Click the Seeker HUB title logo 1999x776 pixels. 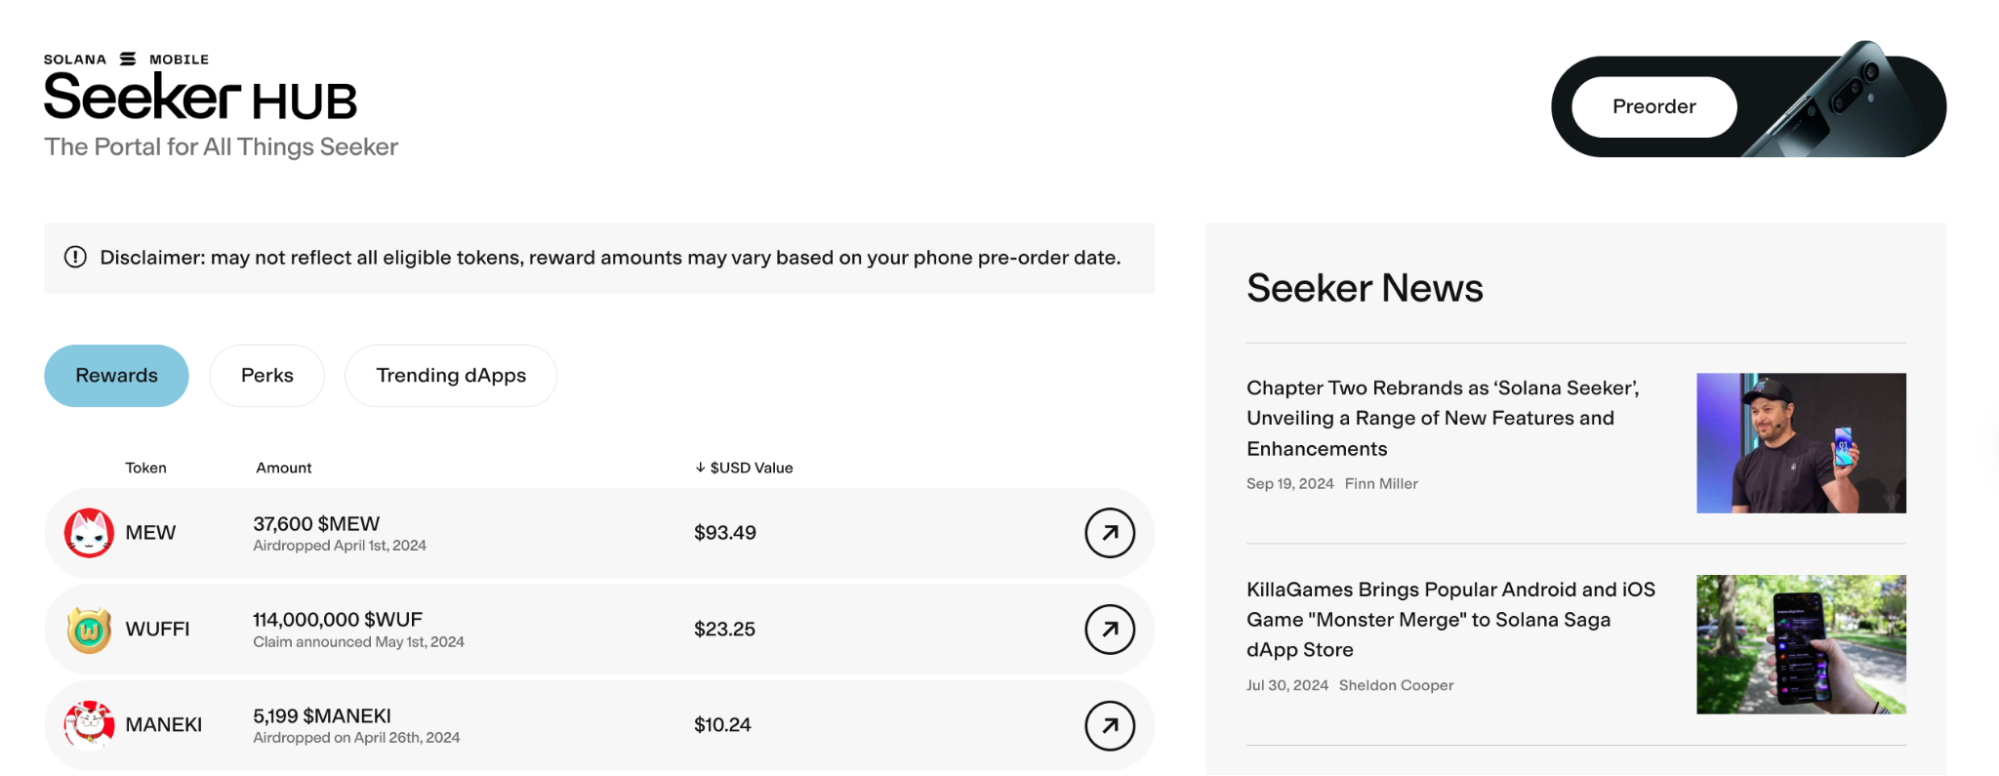pos(200,99)
